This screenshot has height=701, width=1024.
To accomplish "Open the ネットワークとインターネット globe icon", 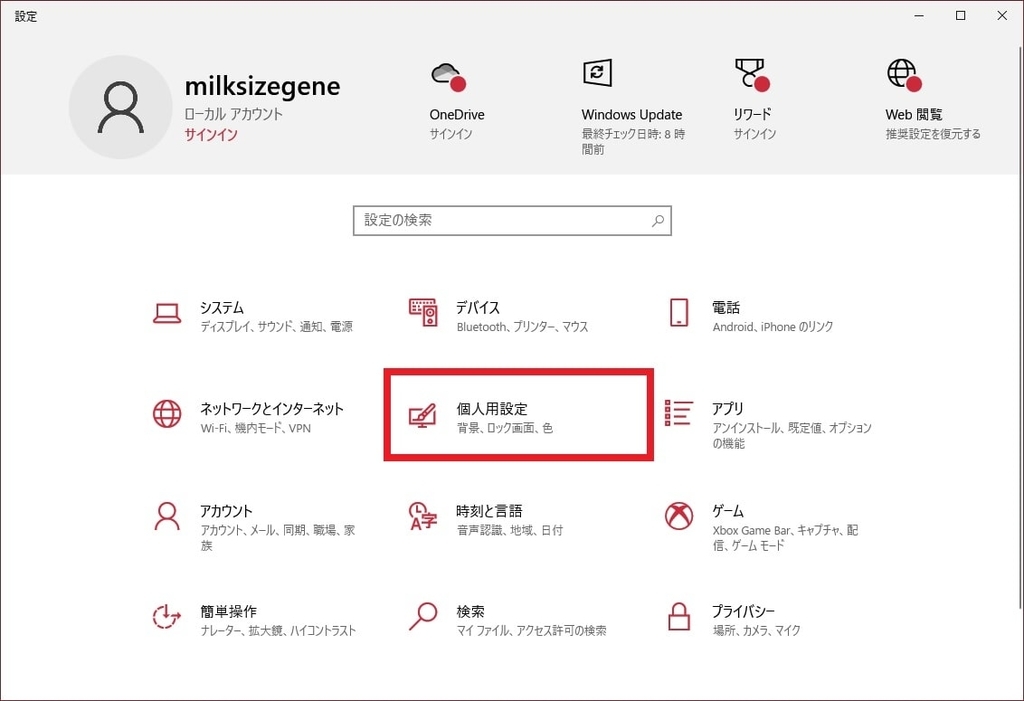I will [167, 414].
